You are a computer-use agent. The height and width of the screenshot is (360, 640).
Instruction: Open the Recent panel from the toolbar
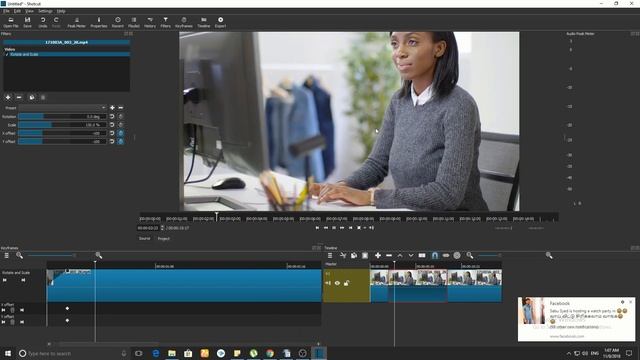[x=118, y=22]
